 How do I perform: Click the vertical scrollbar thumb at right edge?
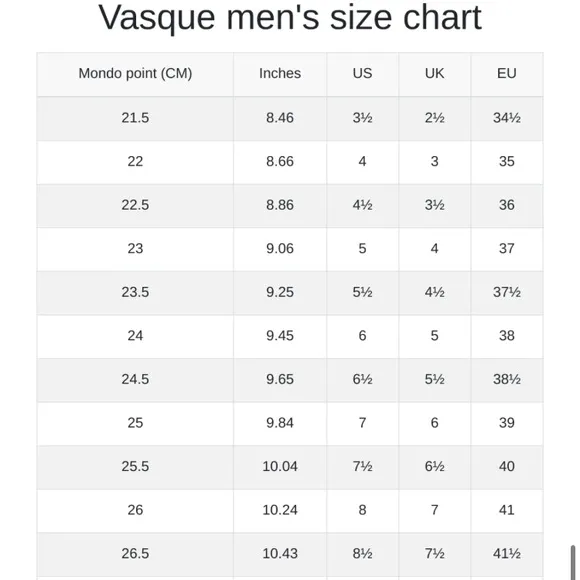point(573,562)
